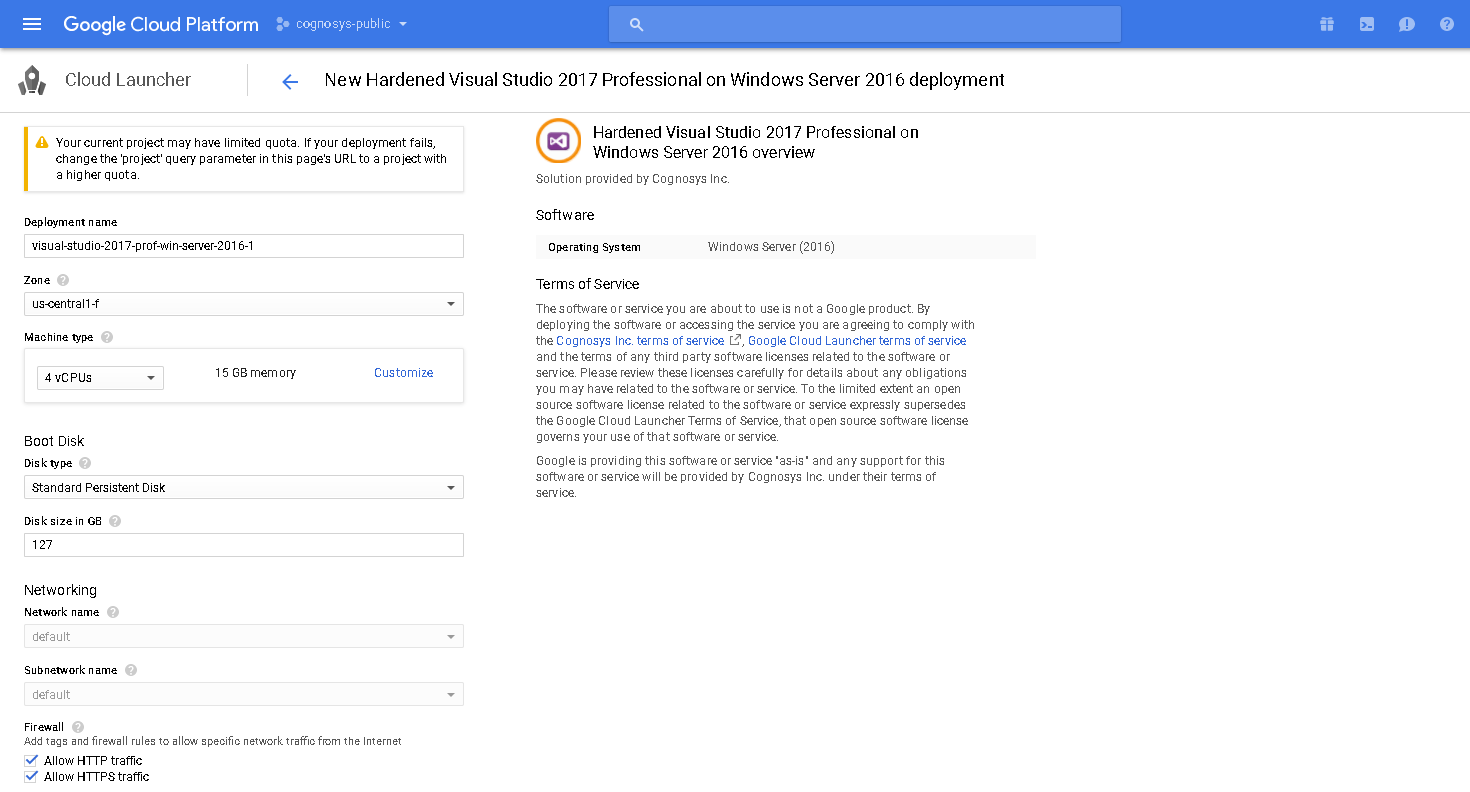
Task: Click the Google Cloud Platform logo
Action: coord(161,24)
